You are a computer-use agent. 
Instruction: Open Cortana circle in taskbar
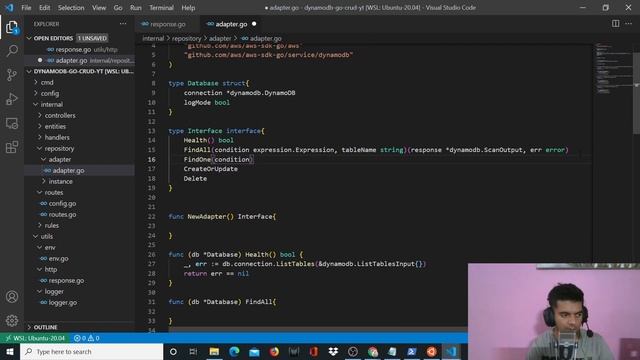[x=173, y=351]
